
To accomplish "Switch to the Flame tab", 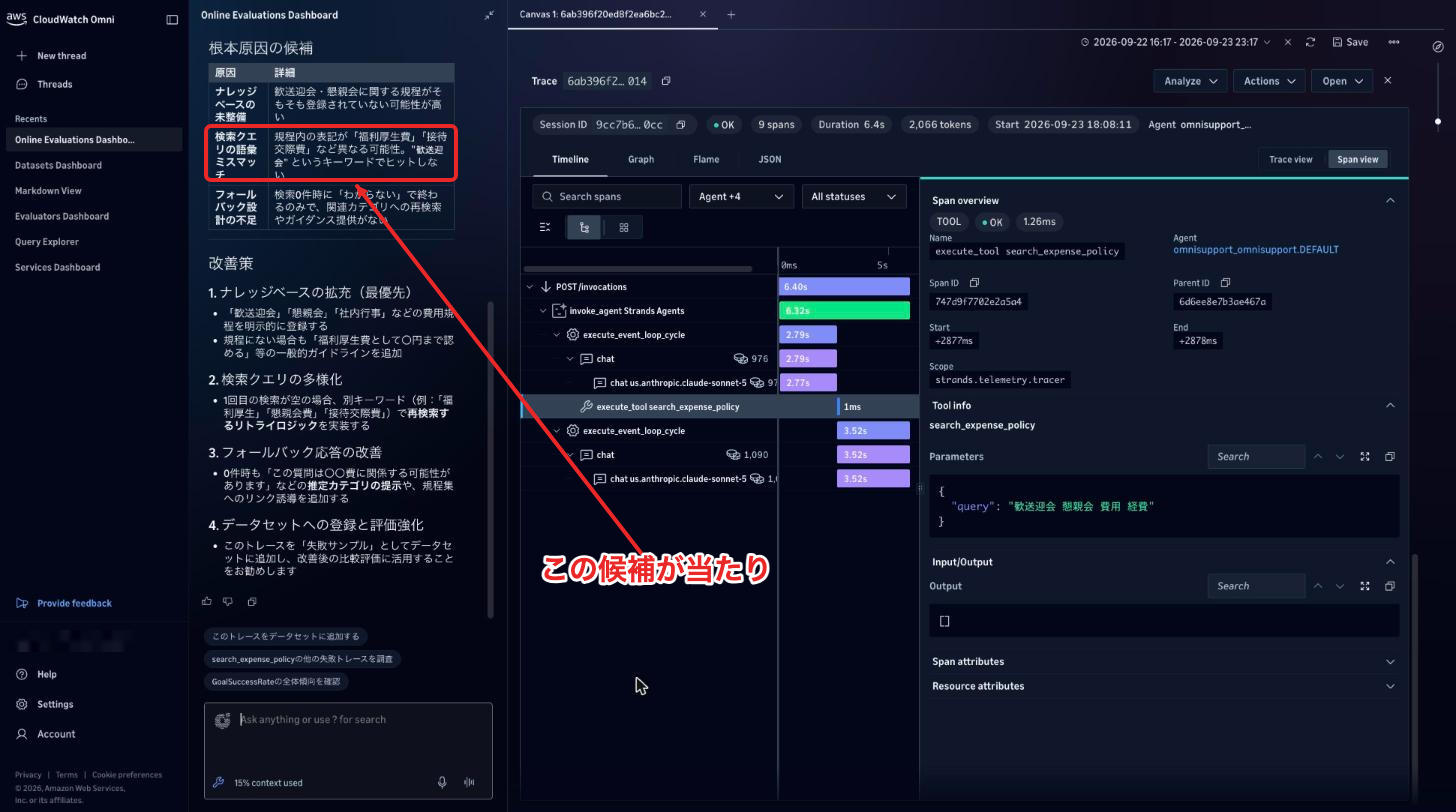I will pyautogui.click(x=706, y=159).
